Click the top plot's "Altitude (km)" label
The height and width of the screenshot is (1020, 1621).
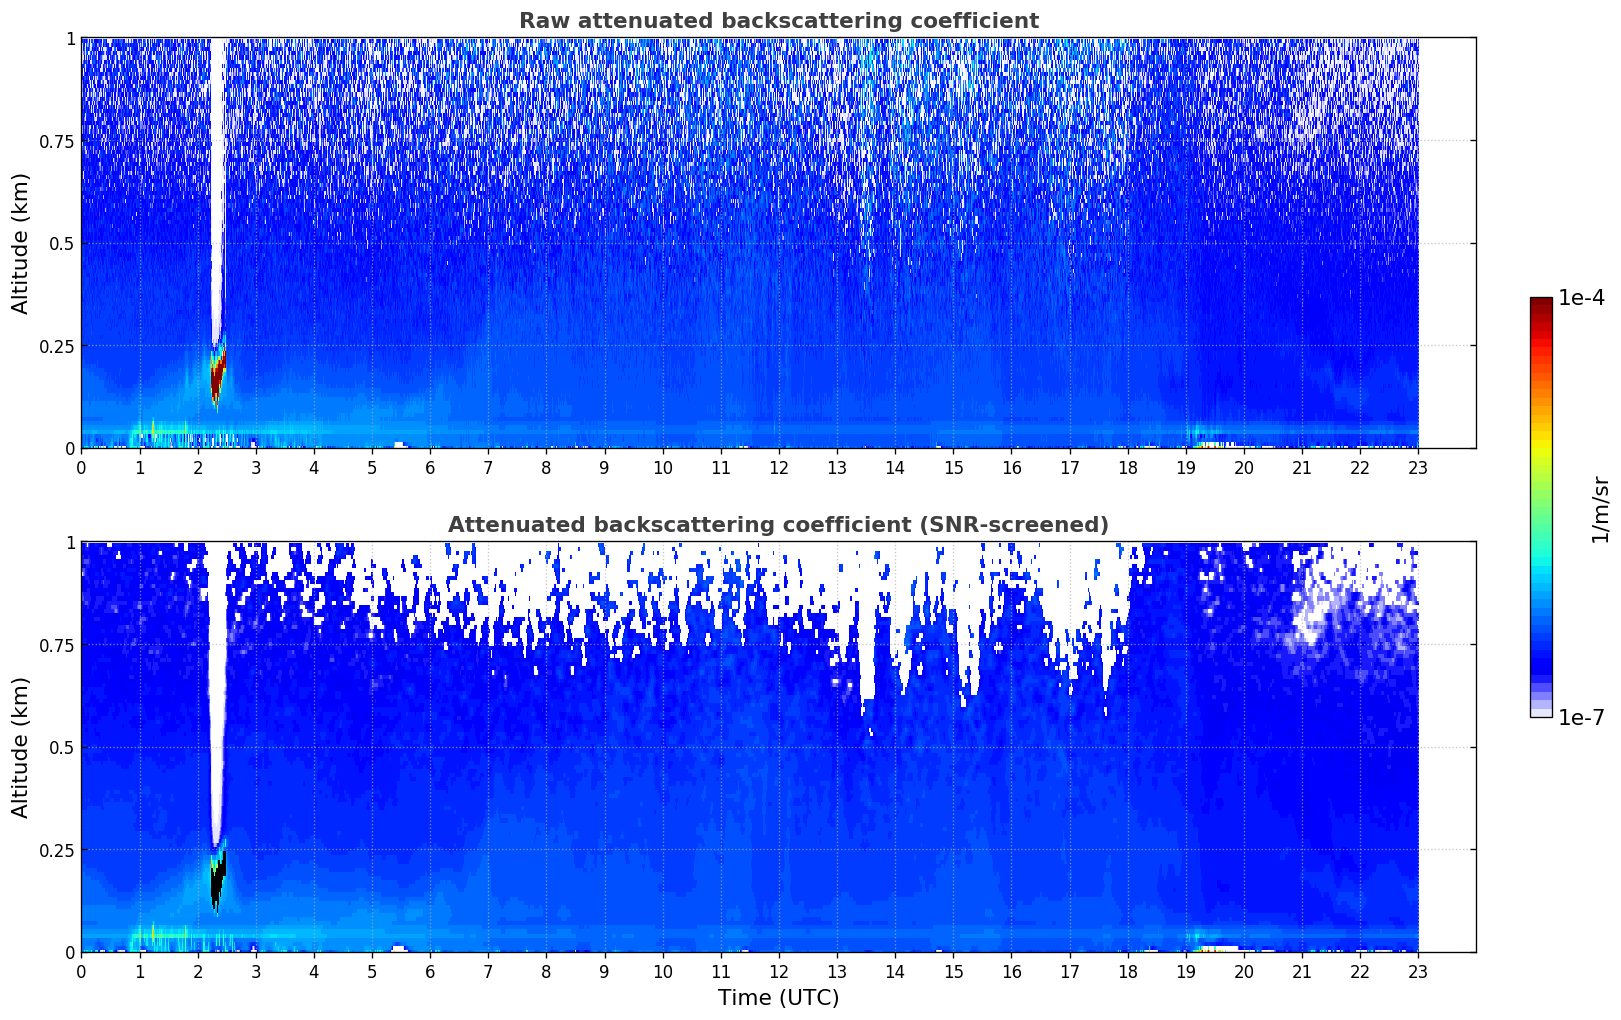point(21,243)
